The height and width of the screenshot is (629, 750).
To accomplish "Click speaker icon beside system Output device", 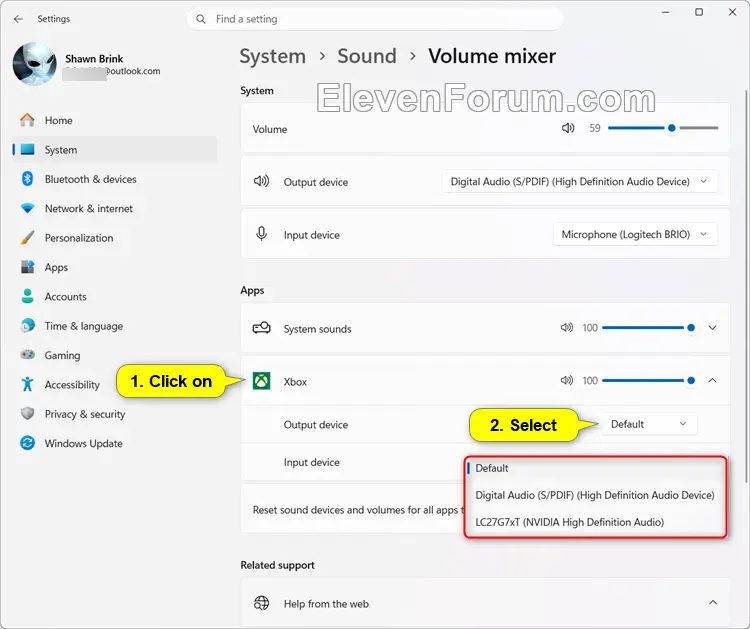I will [x=261, y=181].
